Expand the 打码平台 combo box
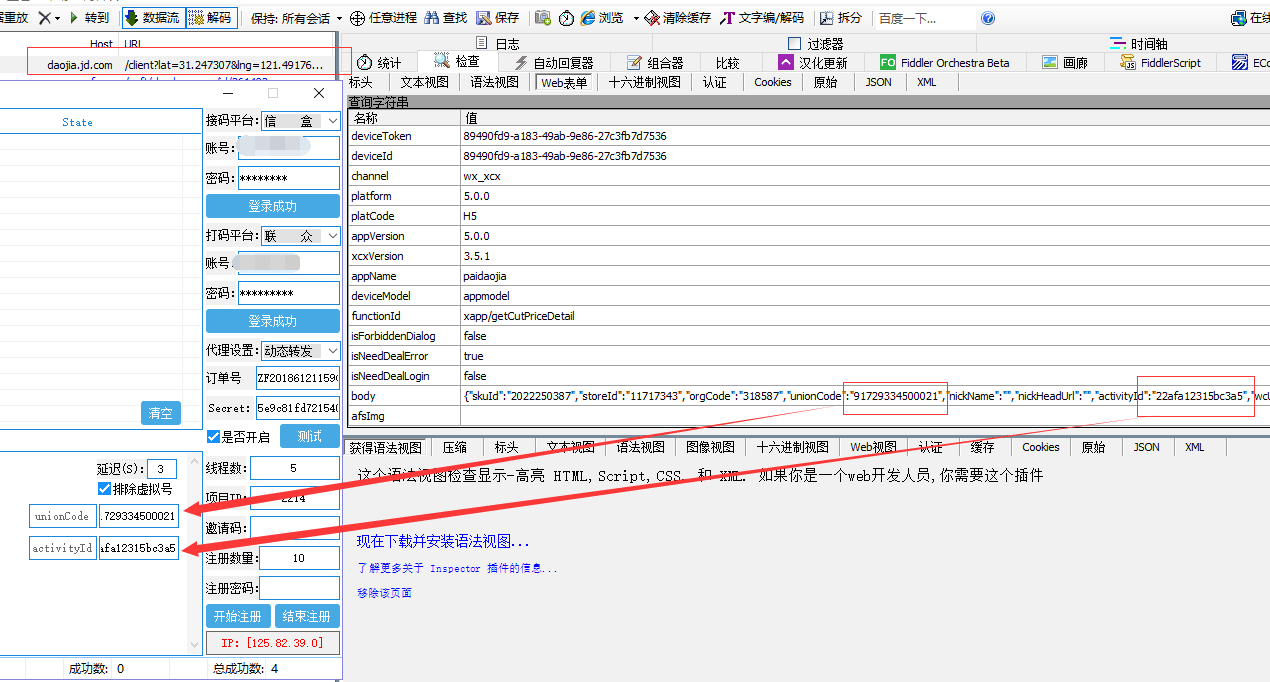 (x=332, y=237)
